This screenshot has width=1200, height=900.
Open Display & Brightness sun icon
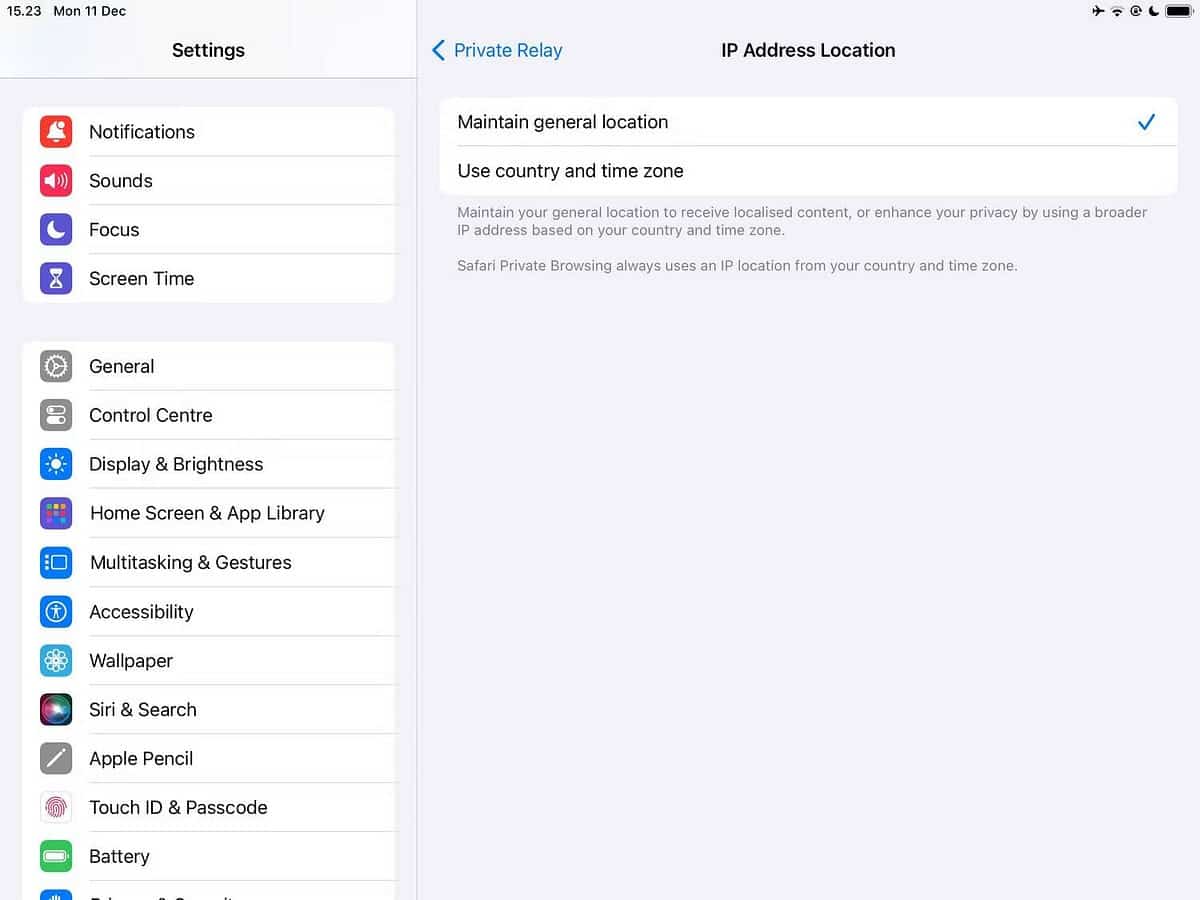click(55, 464)
